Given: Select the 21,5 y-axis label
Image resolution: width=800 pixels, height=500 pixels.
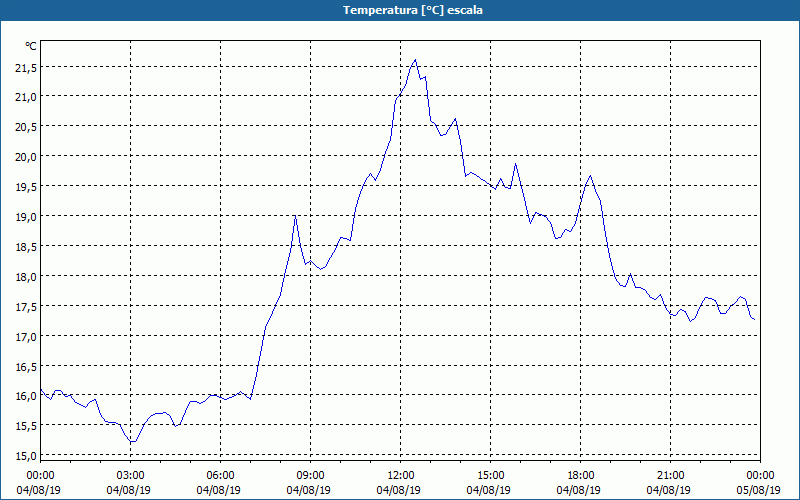Looking at the screenshot, I should (26, 67).
